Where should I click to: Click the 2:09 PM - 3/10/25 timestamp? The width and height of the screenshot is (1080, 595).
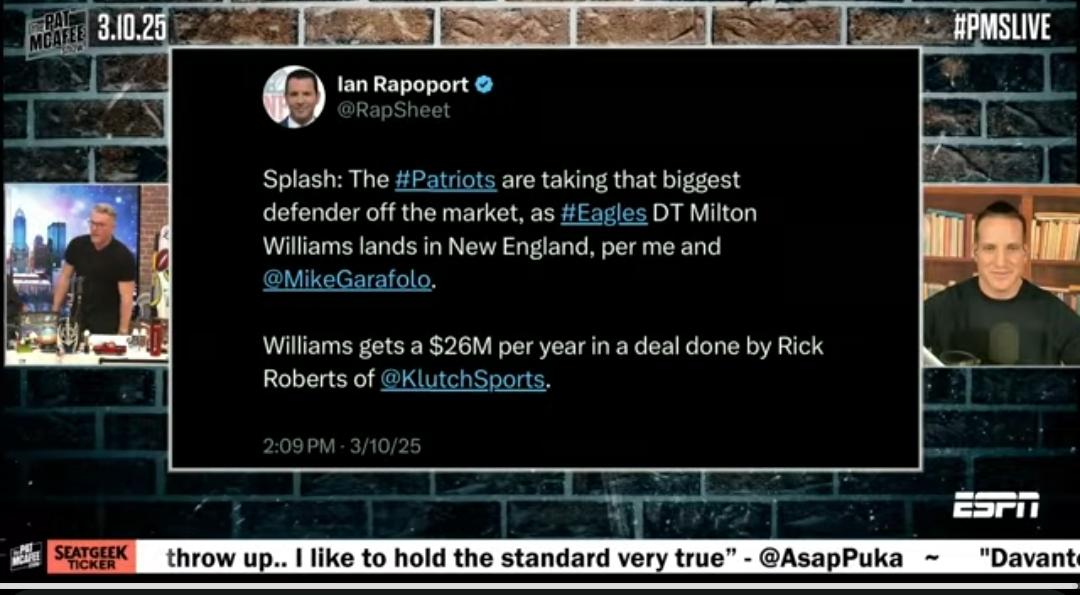342,446
